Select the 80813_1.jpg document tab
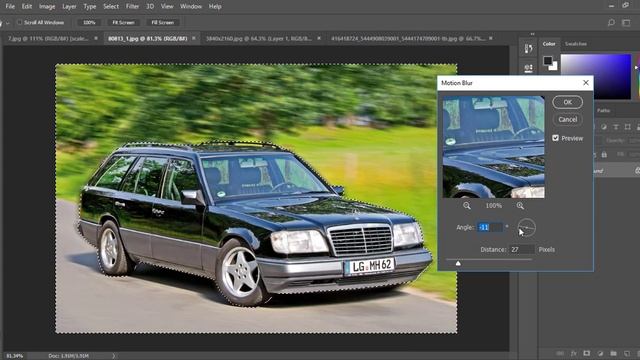The width and height of the screenshot is (640, 360). (x=147, y=38)
